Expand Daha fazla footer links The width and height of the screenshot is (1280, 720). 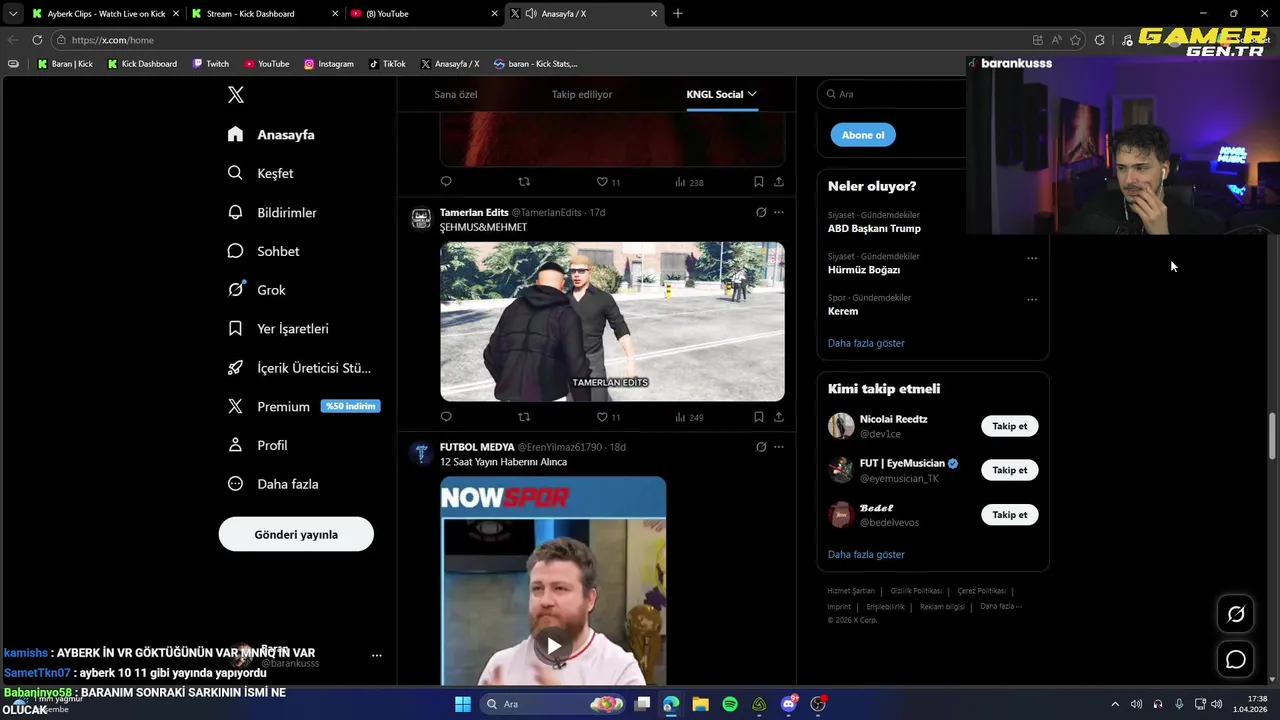coord(1000,606)
